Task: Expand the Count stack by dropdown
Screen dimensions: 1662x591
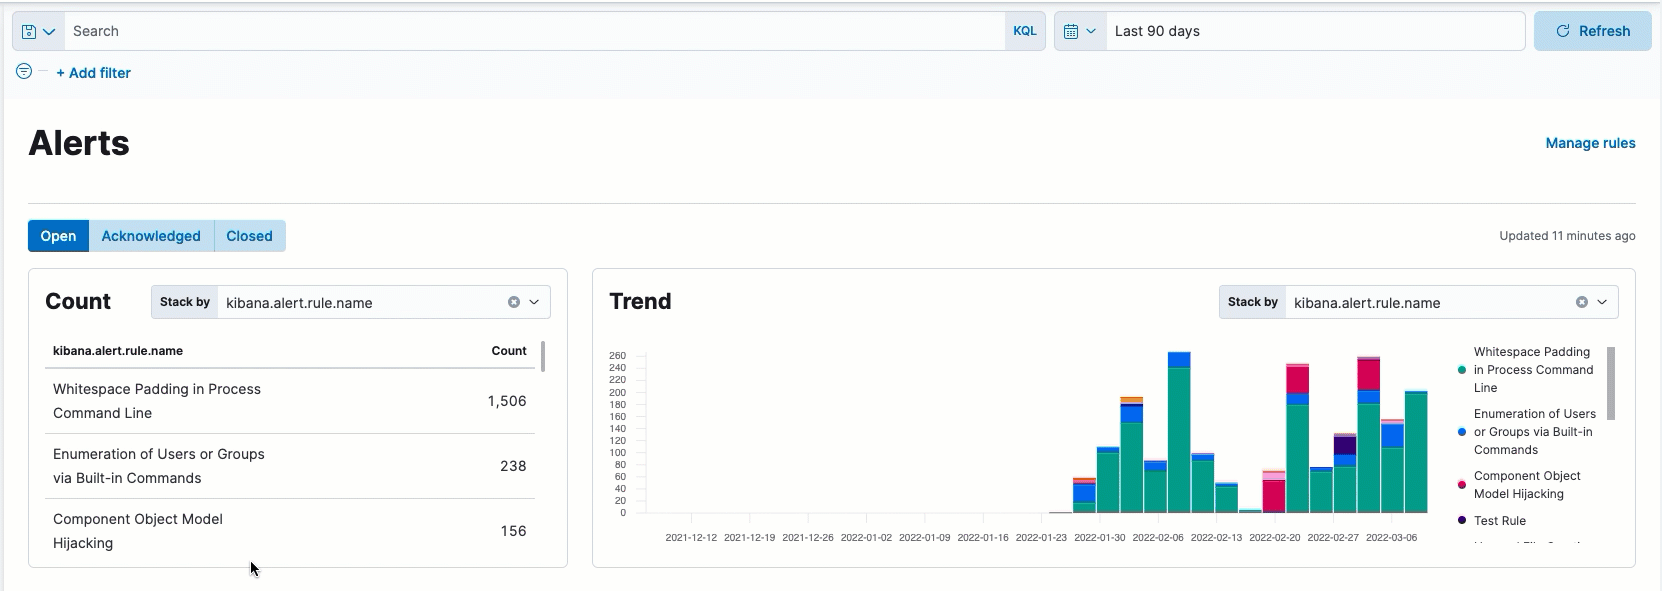Action: [534, 302]
